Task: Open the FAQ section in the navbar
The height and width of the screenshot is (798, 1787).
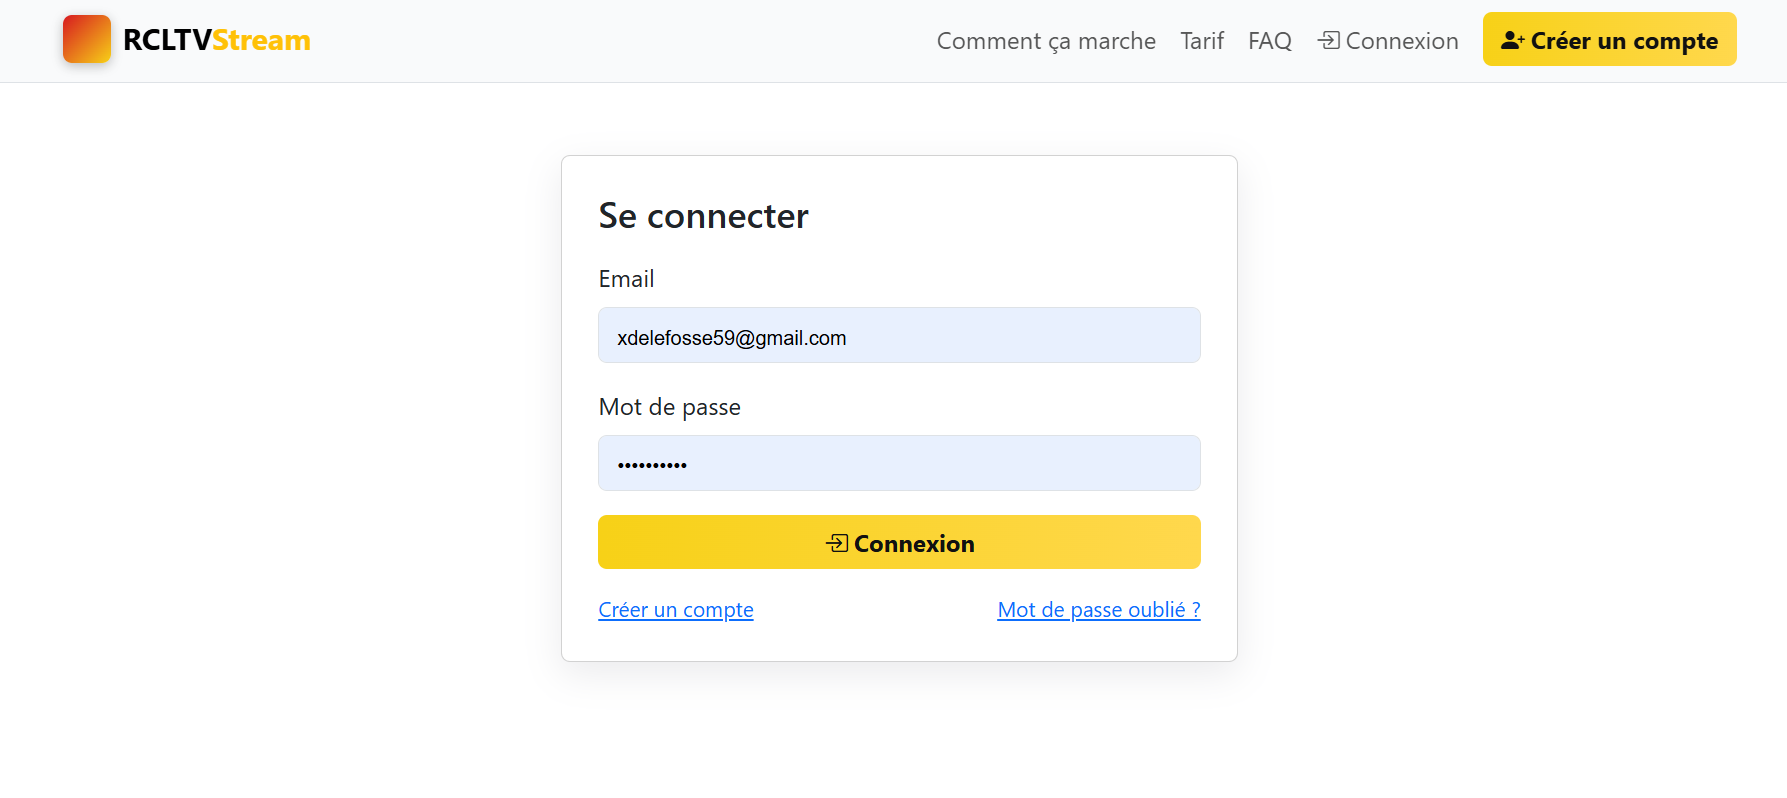Action: [1269, 41]
